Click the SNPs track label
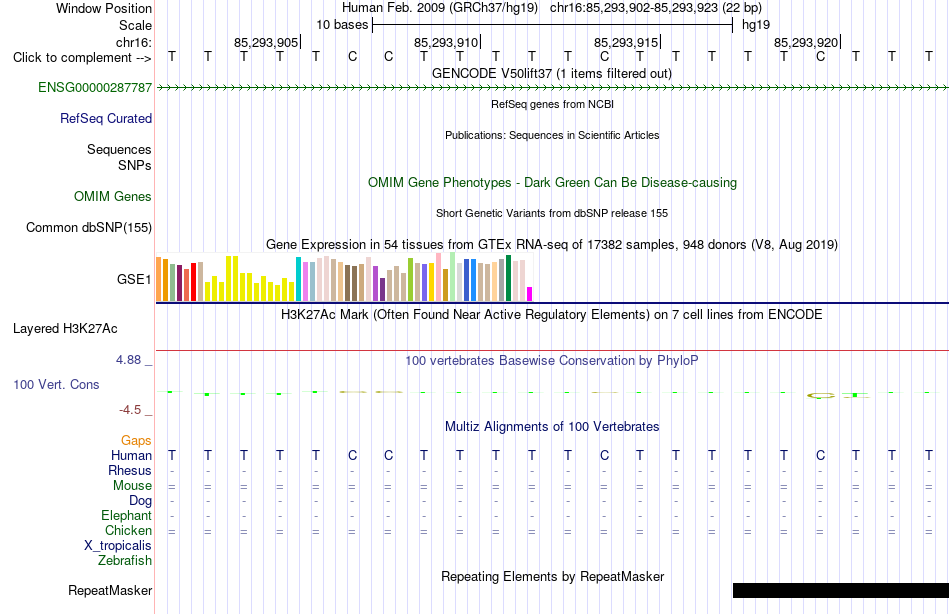 (x=135, y=165)
